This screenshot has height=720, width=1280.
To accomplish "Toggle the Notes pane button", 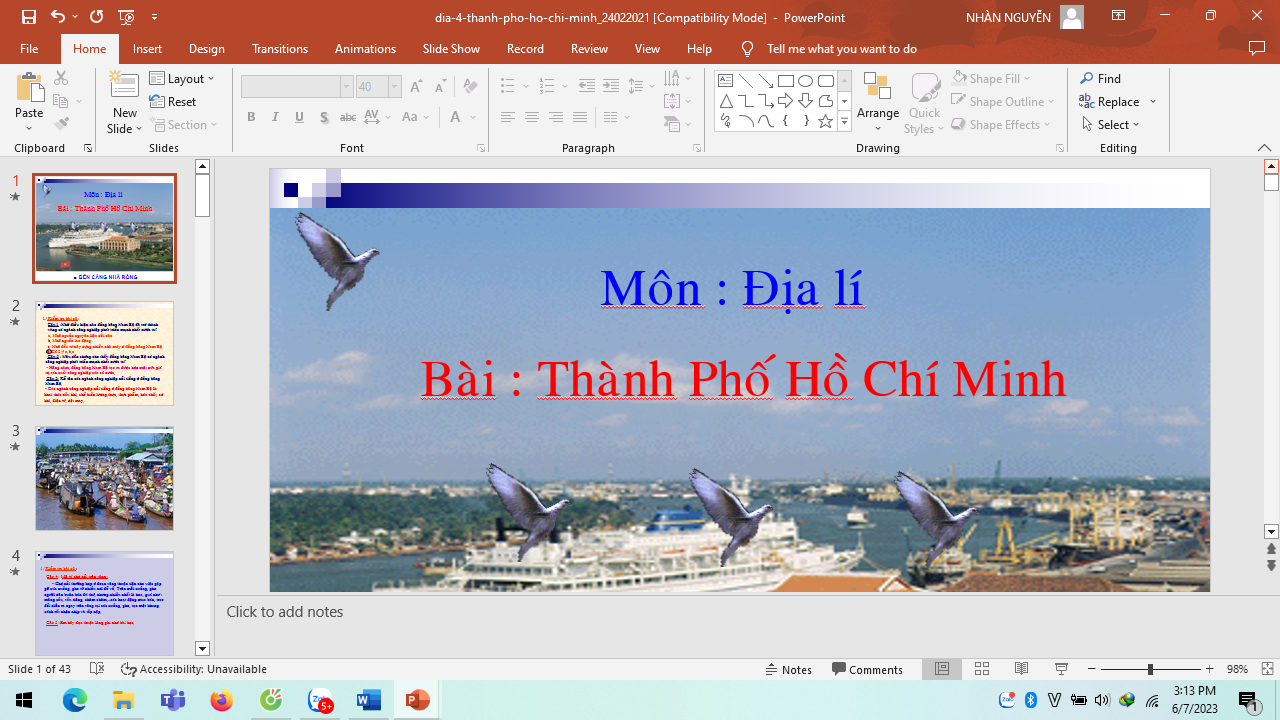I will (x=788, y=669).
